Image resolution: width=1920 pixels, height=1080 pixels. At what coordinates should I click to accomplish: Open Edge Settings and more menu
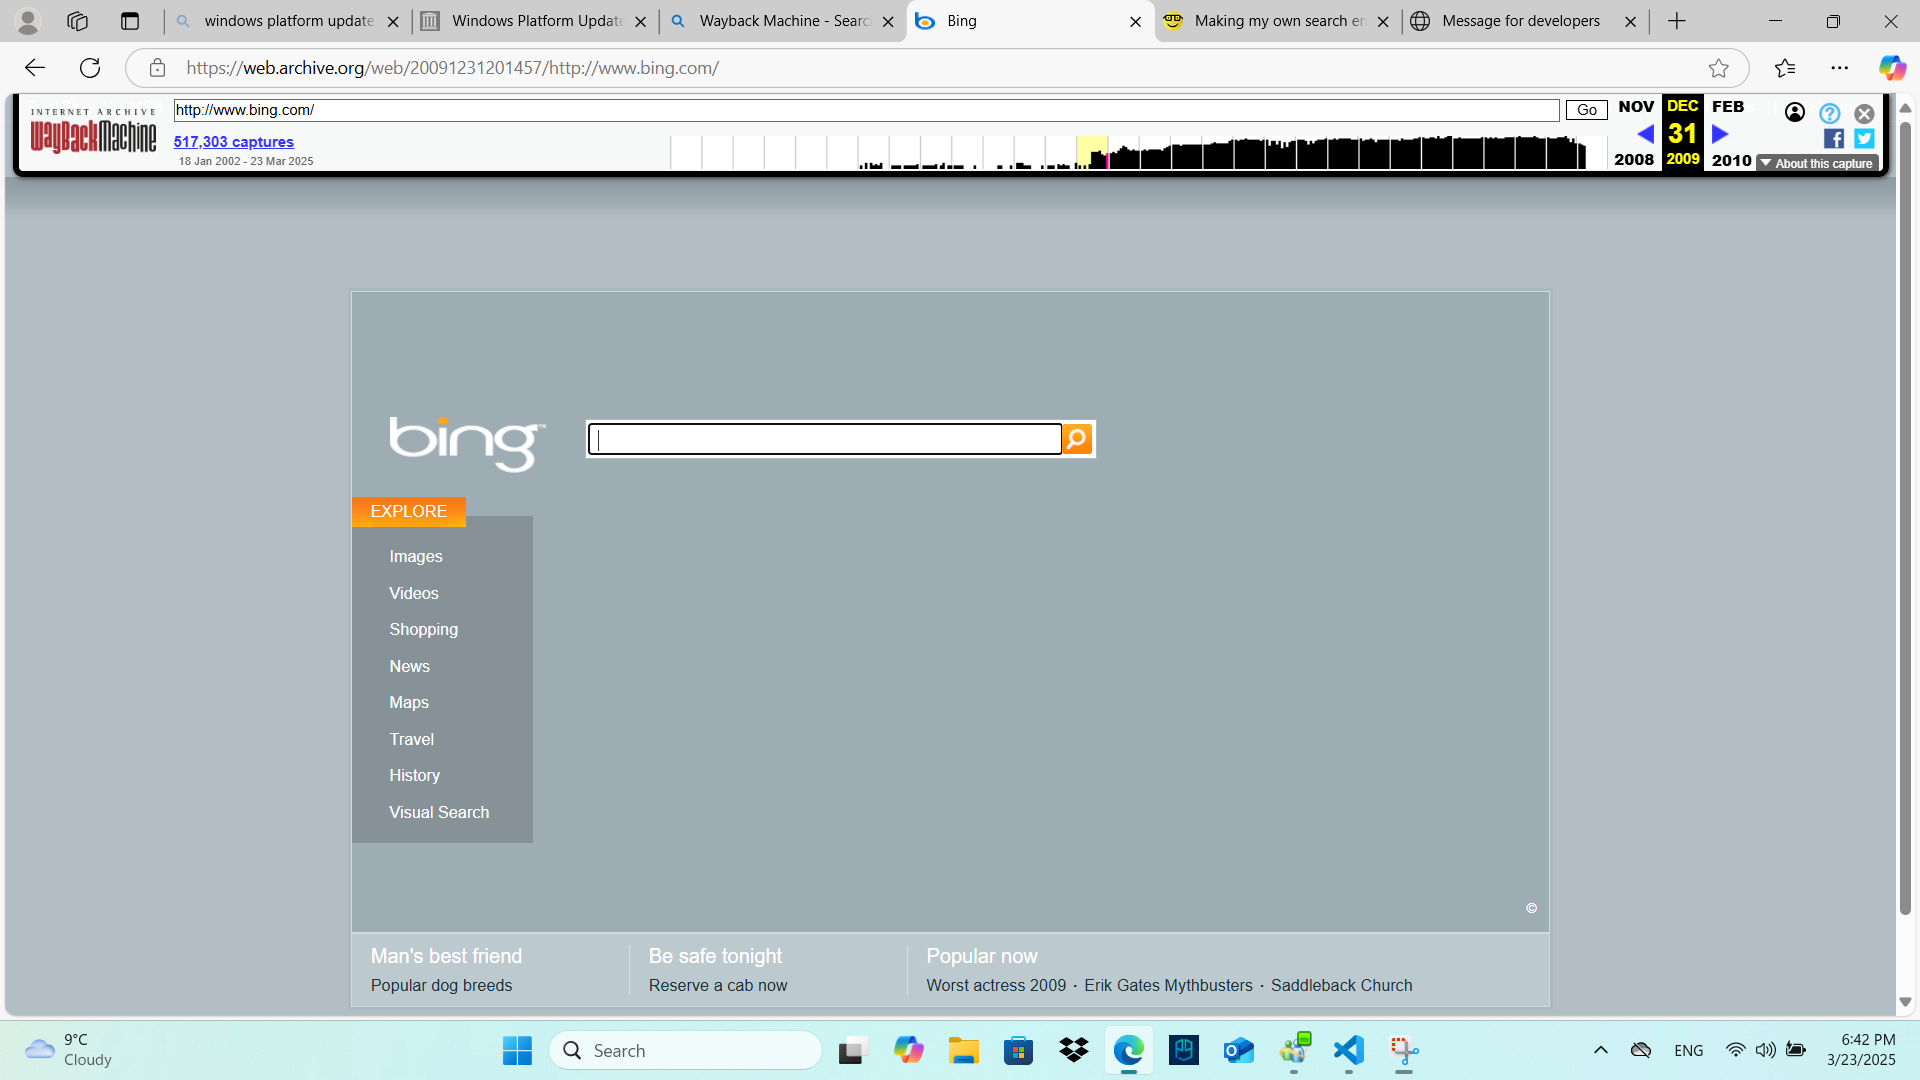[x=1840, y=68]
